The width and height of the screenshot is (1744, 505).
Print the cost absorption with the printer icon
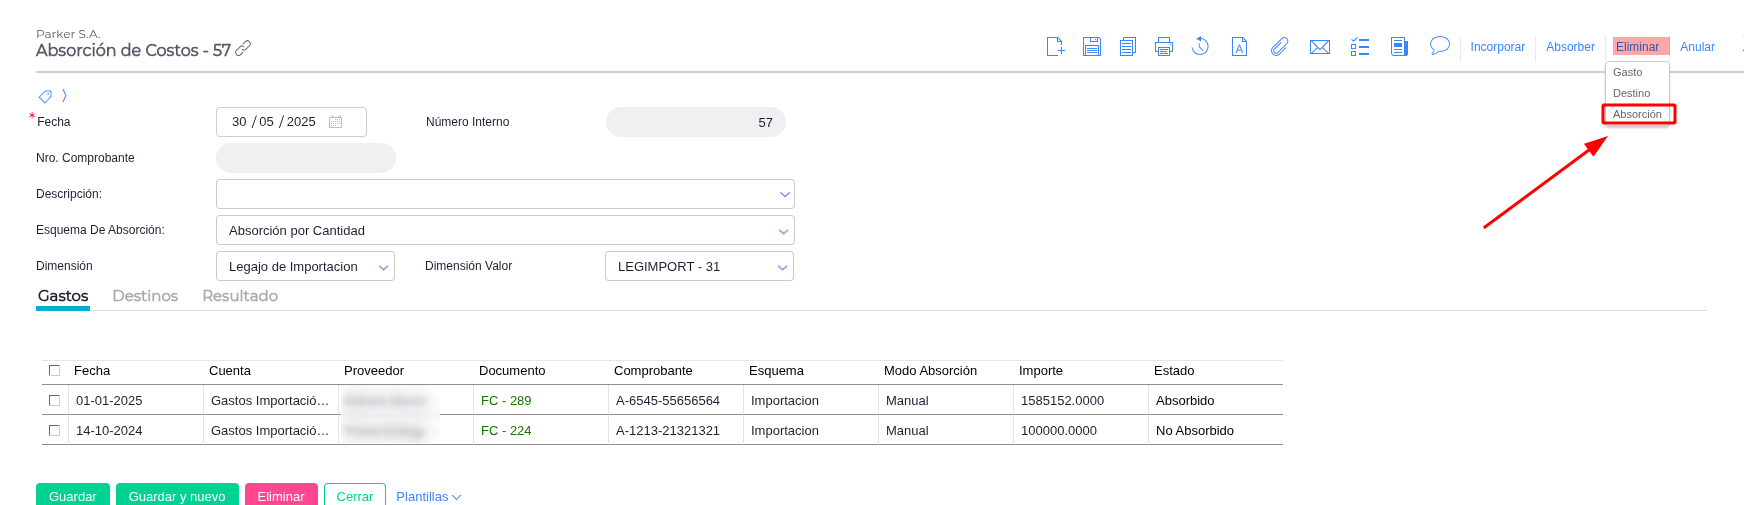click(x=1164, y=46)
